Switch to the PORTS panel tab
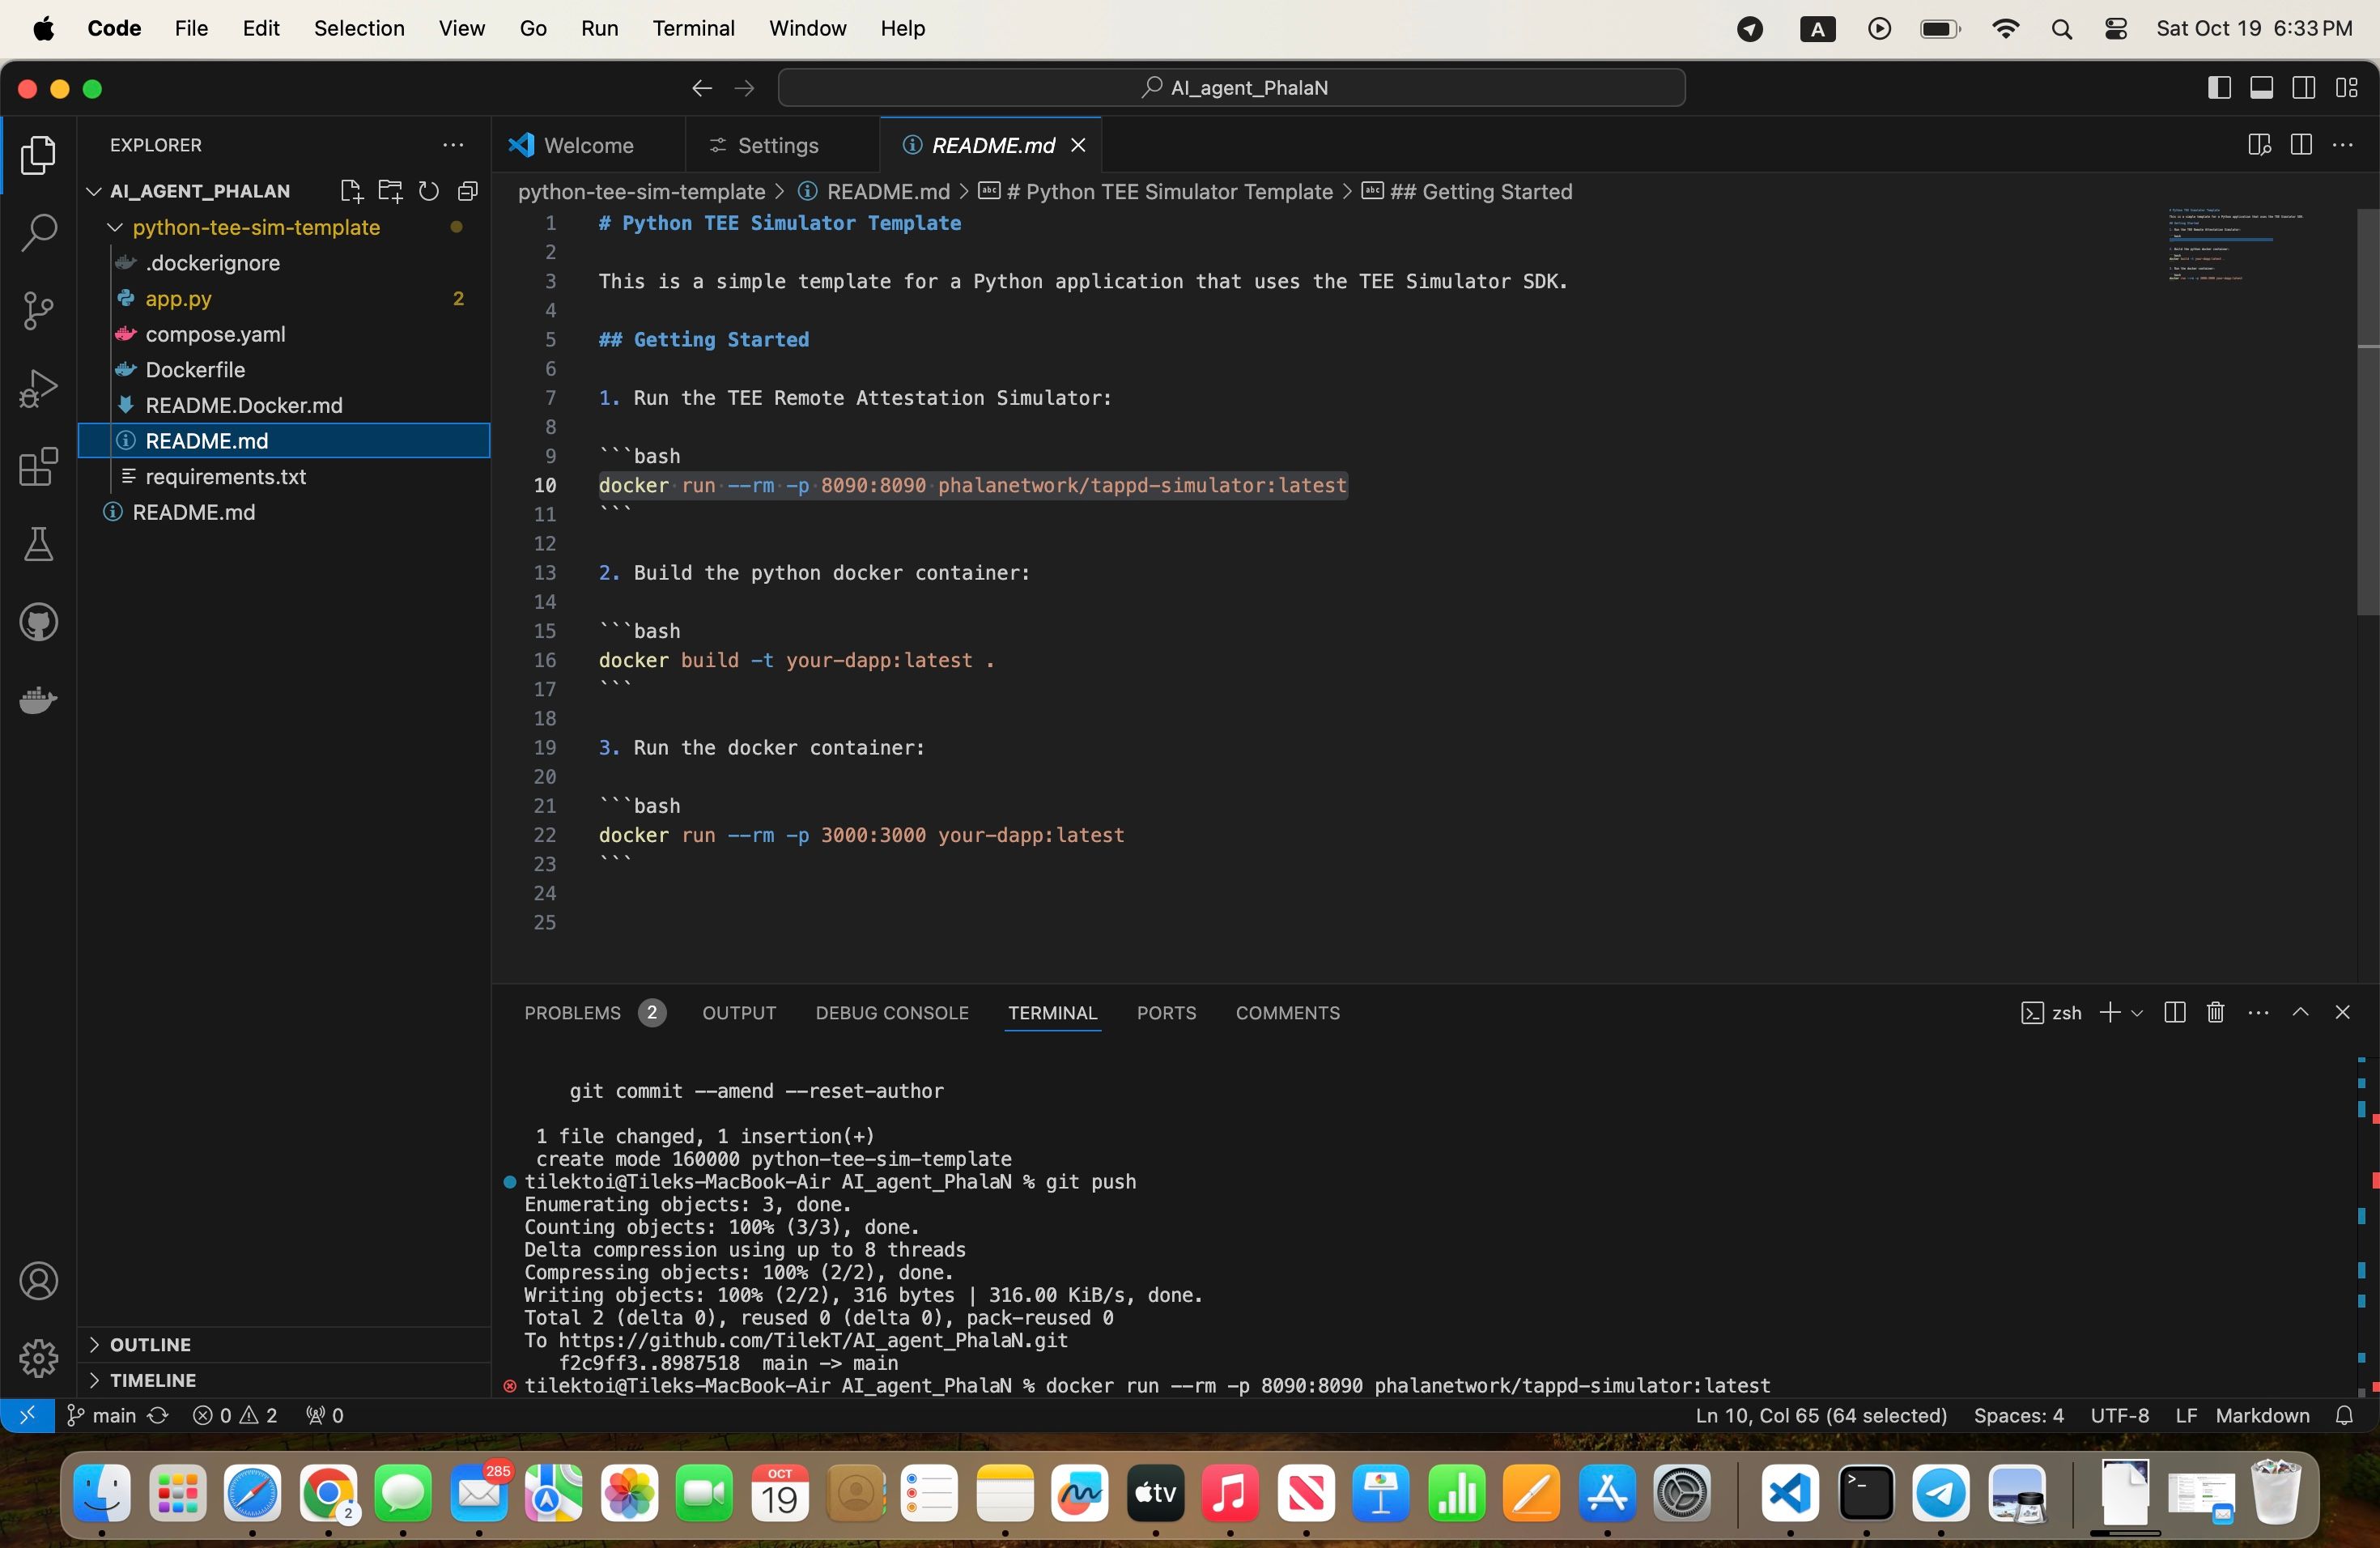Viewport: 2380px width, 1548px height. [1166, 1013]
